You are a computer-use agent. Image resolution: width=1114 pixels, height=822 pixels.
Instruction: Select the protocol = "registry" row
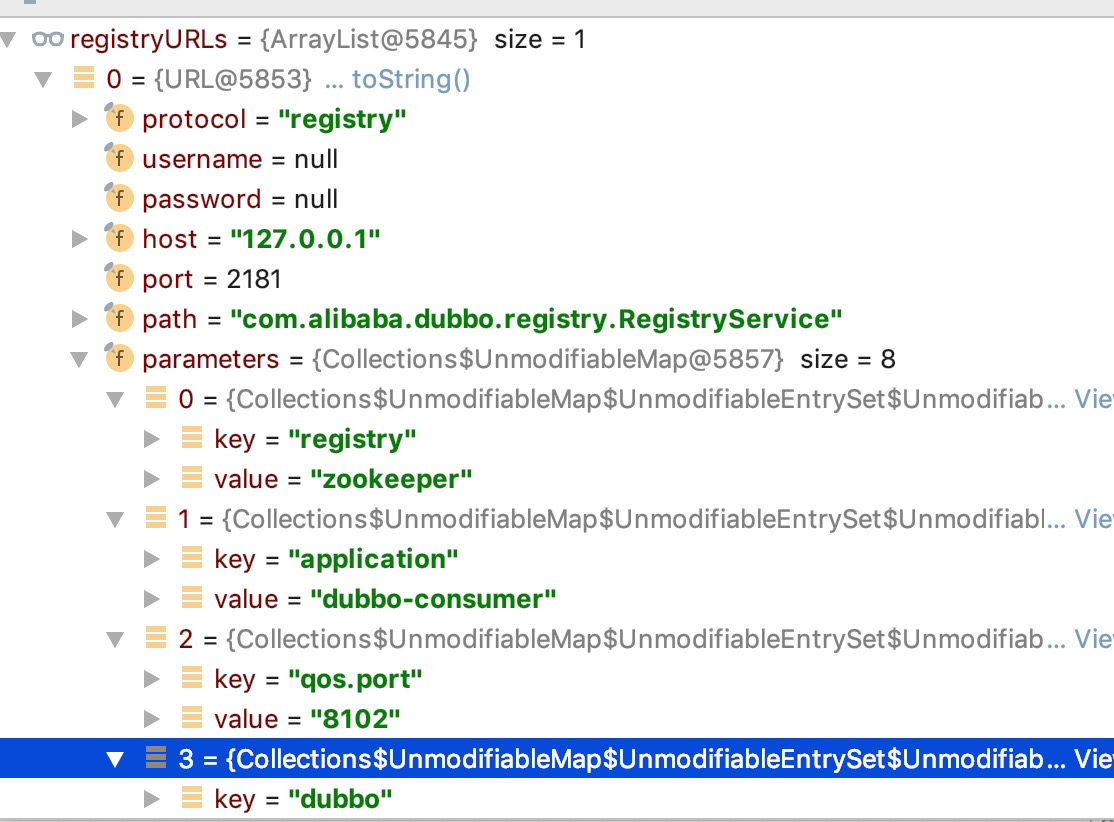[557, 119]
